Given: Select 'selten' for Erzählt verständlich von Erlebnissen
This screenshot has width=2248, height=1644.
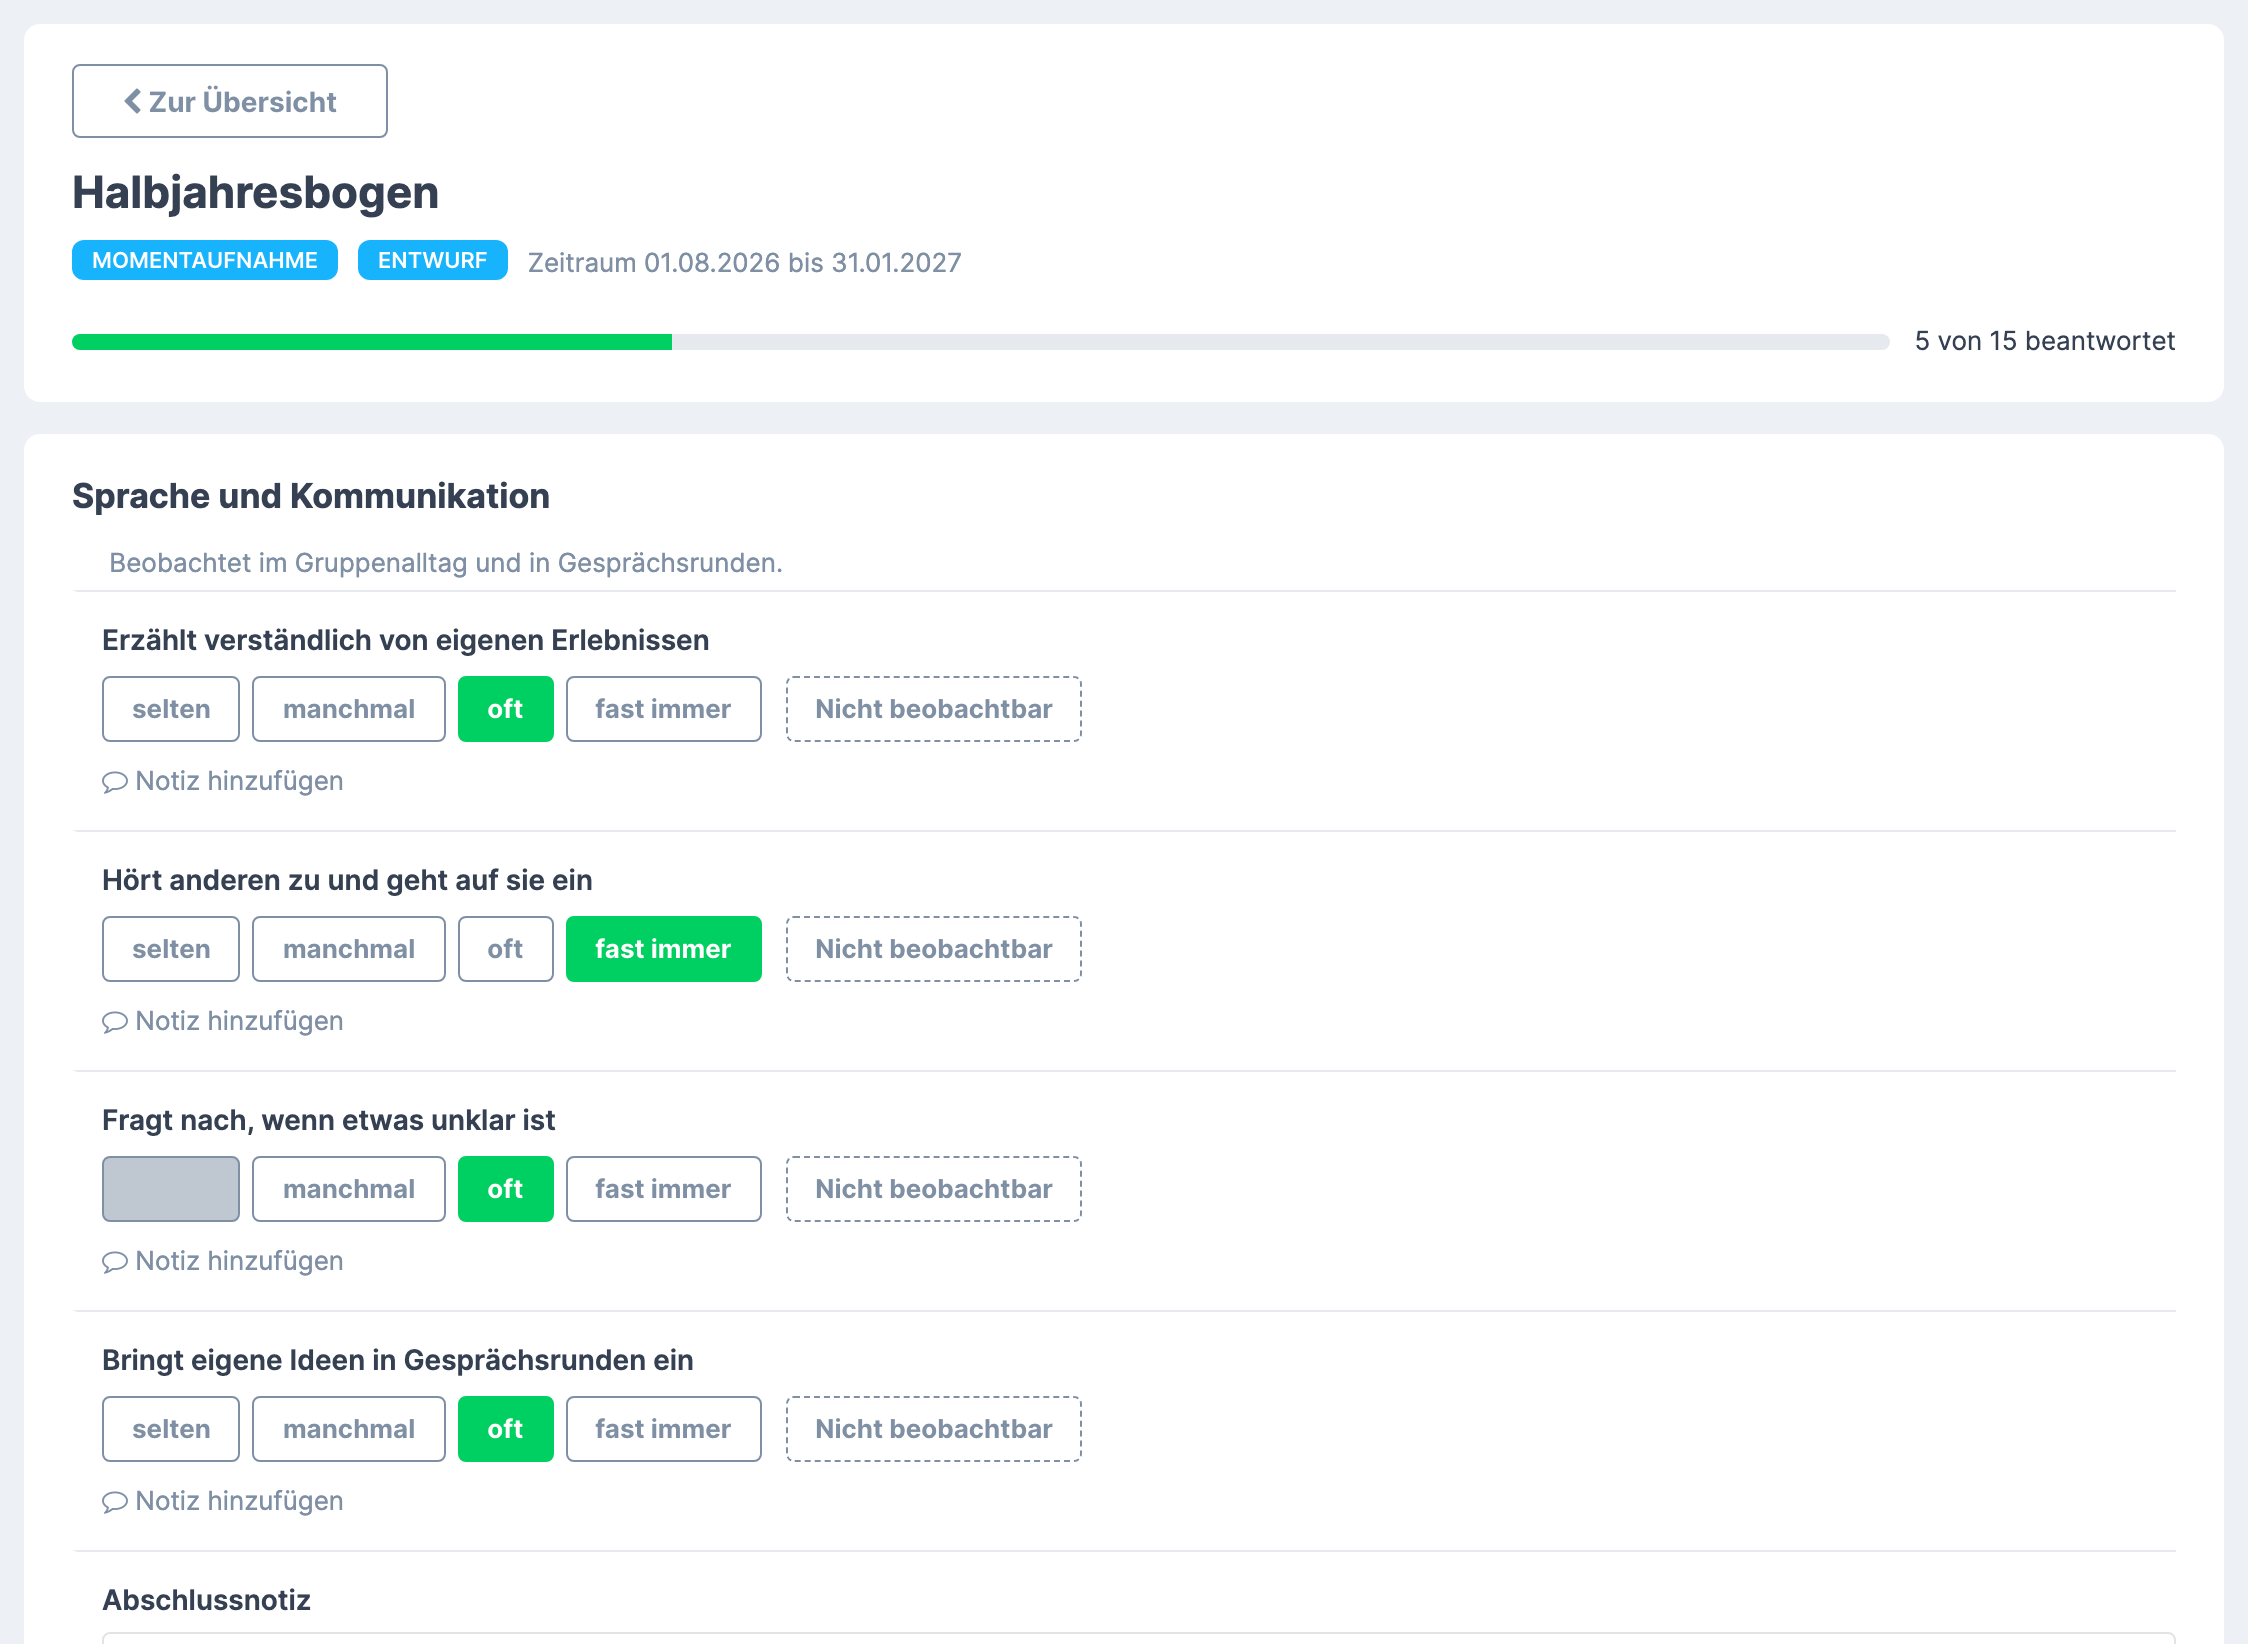Looking at the screenshot, I should 171,709.
